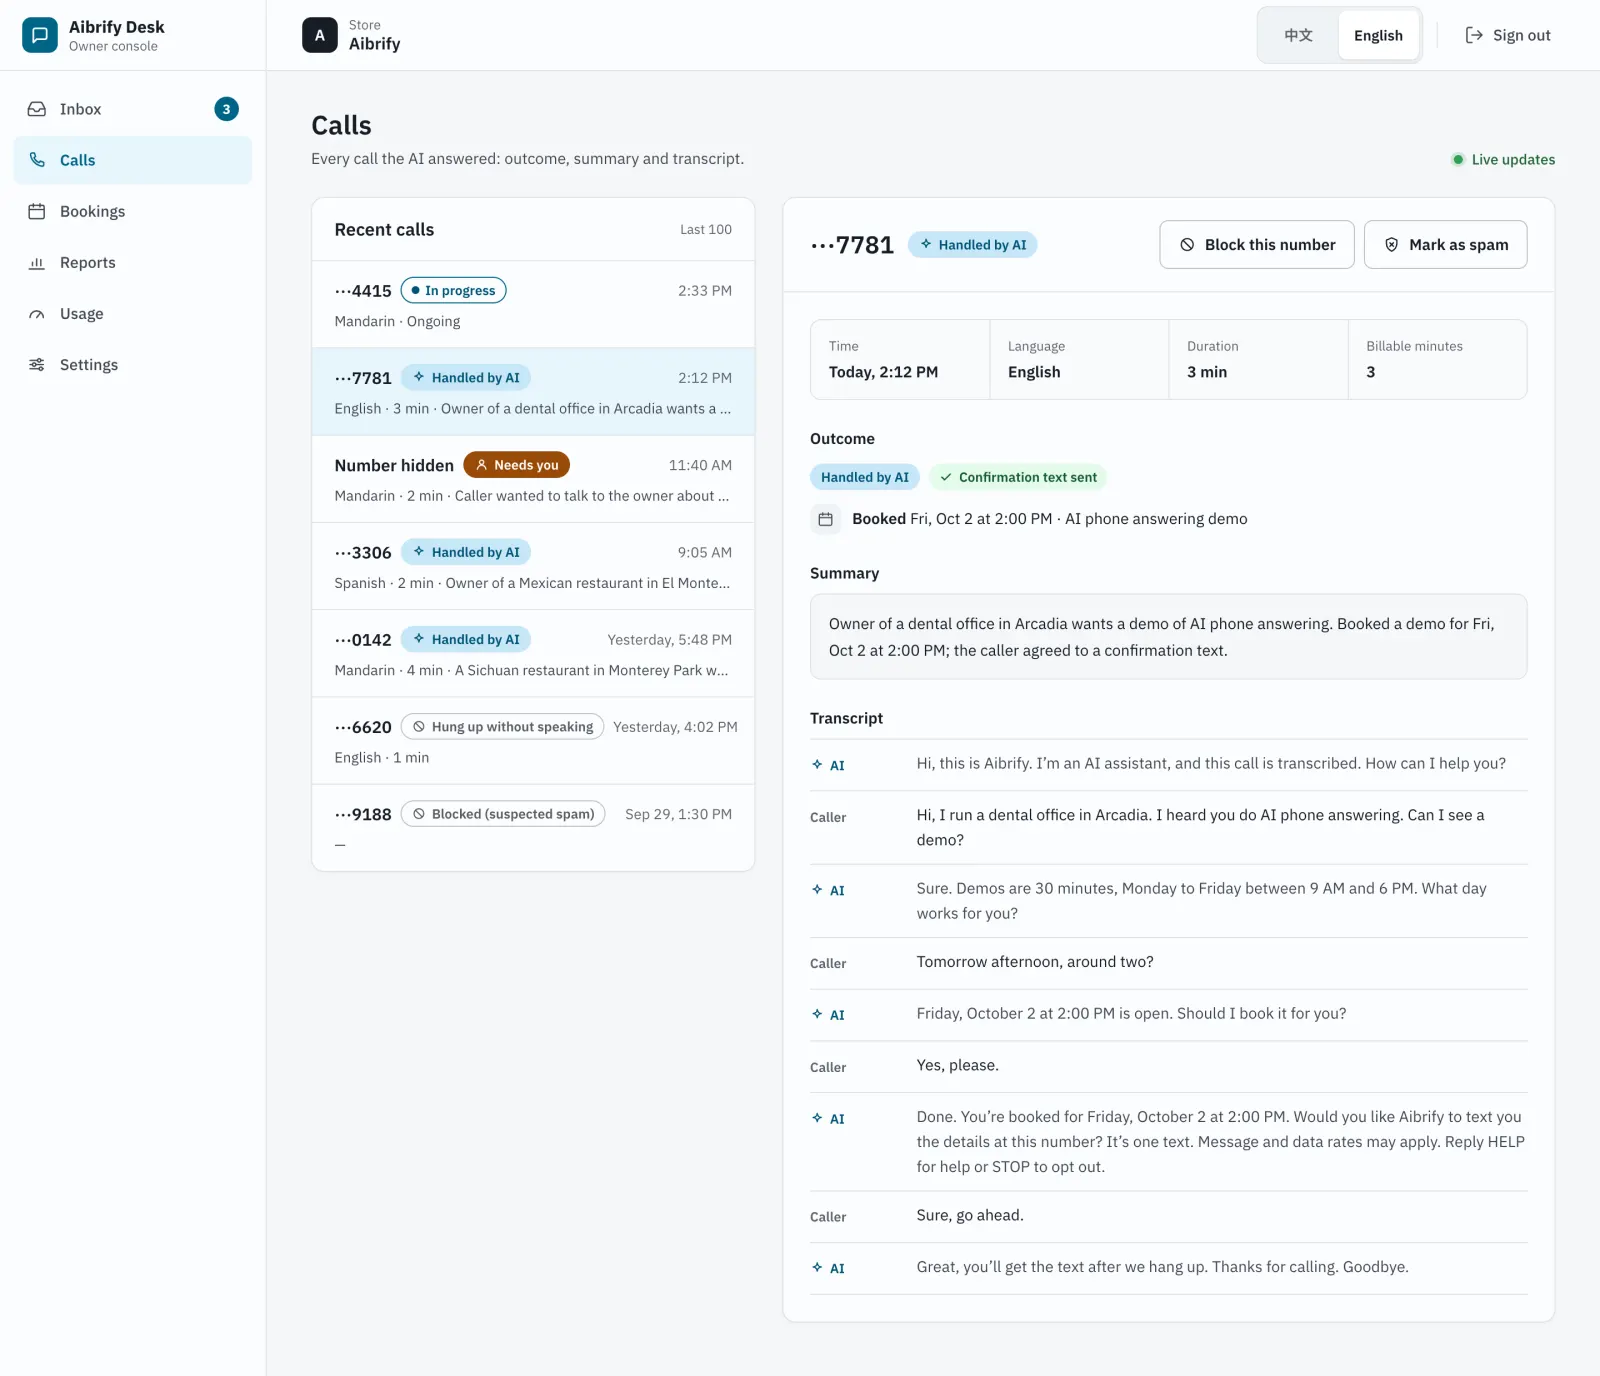This screenshot has height=1376, width=1600.
Task: Sign out of the console
Action: 1508,35
